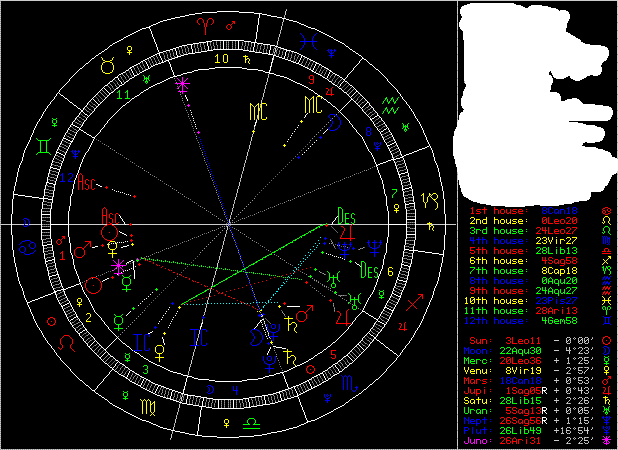Click the green Aquarius waves on the outer ring
This screenshot has width=618, height=450.
tap(394, 104)
